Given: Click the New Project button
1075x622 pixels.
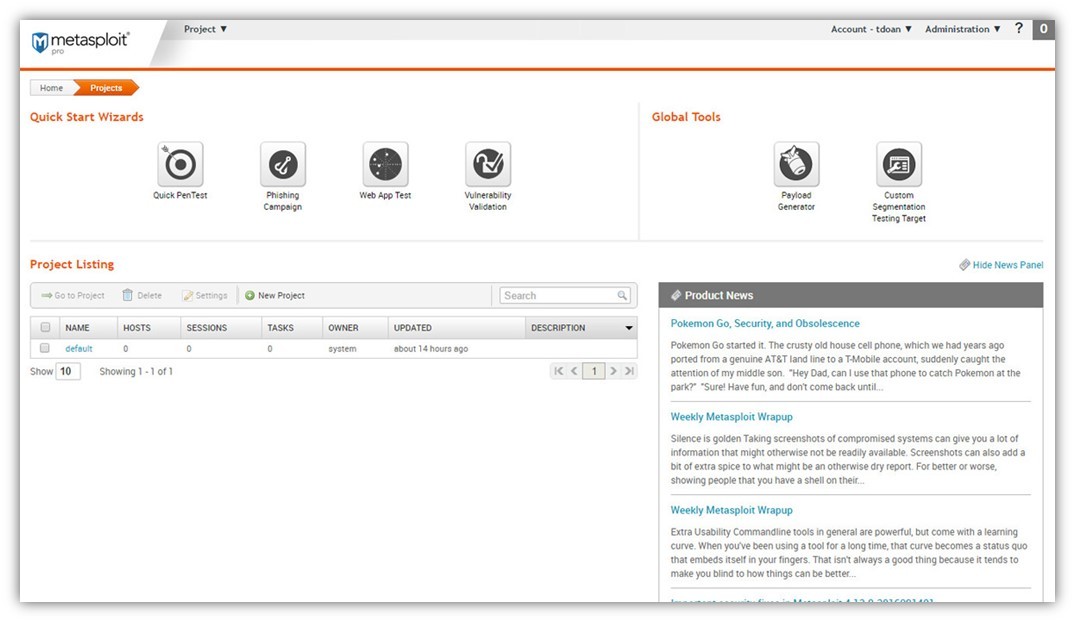Looking at the screenshot, I should pos(275,296).
